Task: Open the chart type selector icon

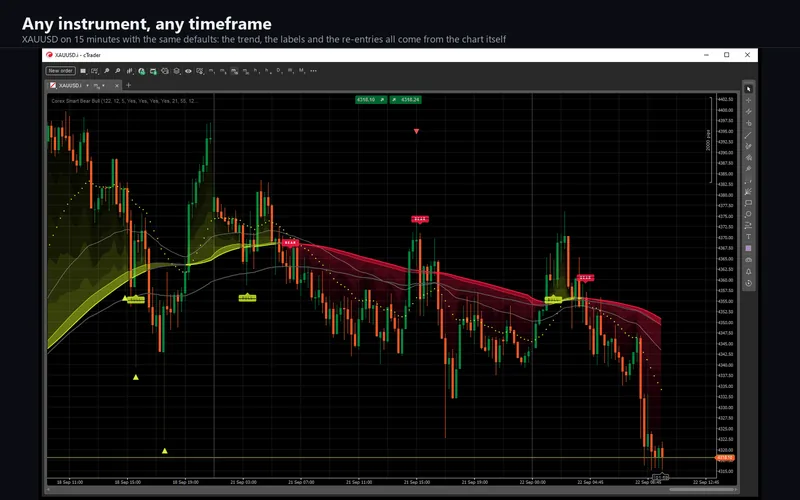Action: (94, 71)
